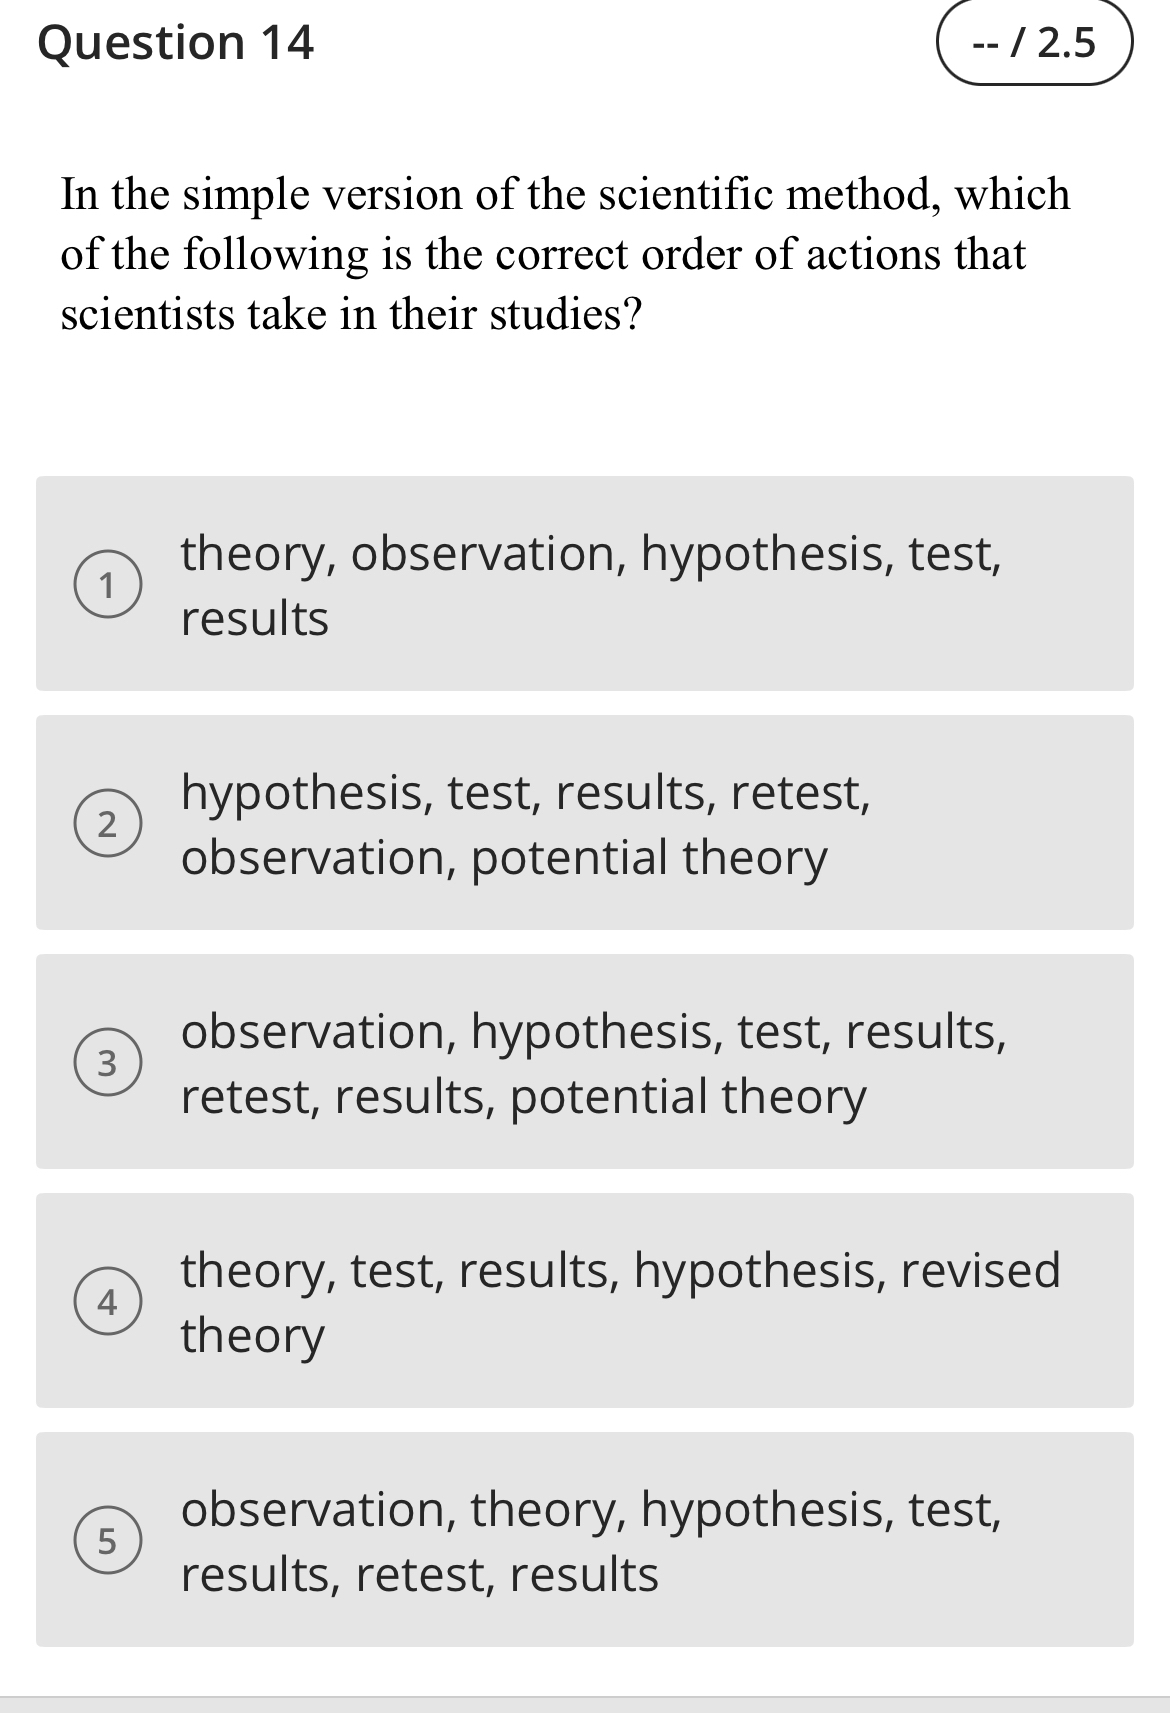Select answer option 2 circle
Image resolution: width=1170 pixels, height=1715 pixels.
coord(110,824)
